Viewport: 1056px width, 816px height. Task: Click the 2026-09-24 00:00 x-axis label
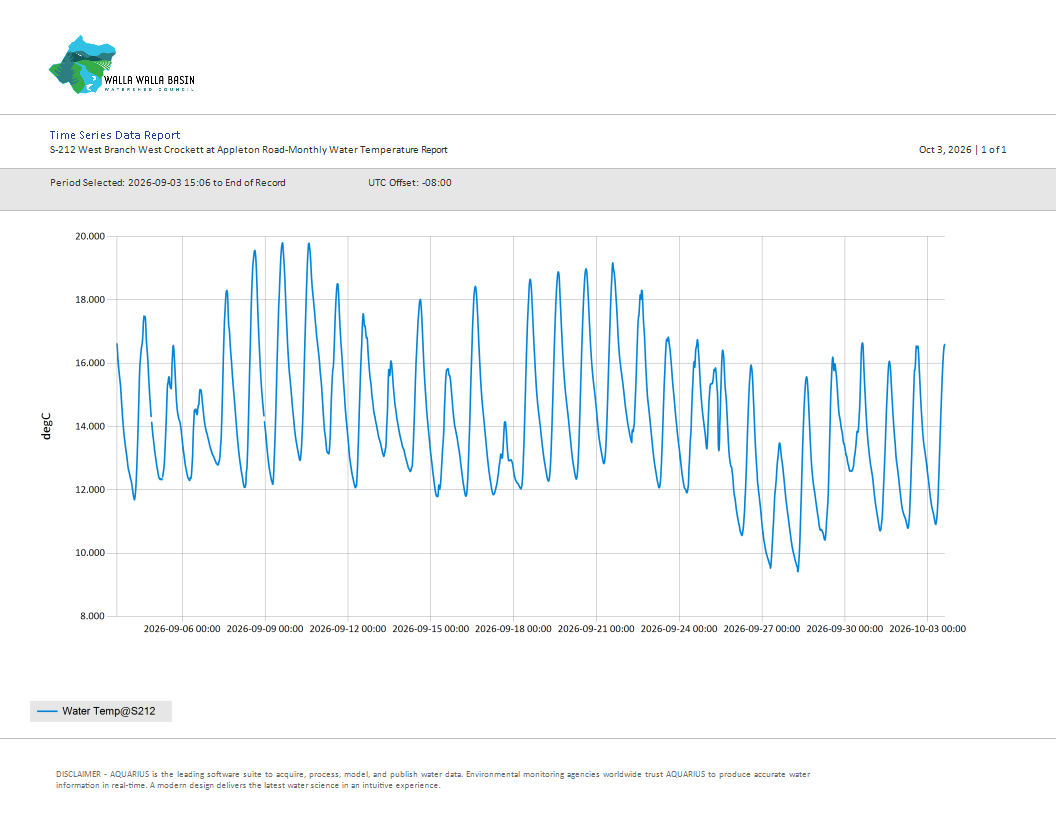coord(679,629)
